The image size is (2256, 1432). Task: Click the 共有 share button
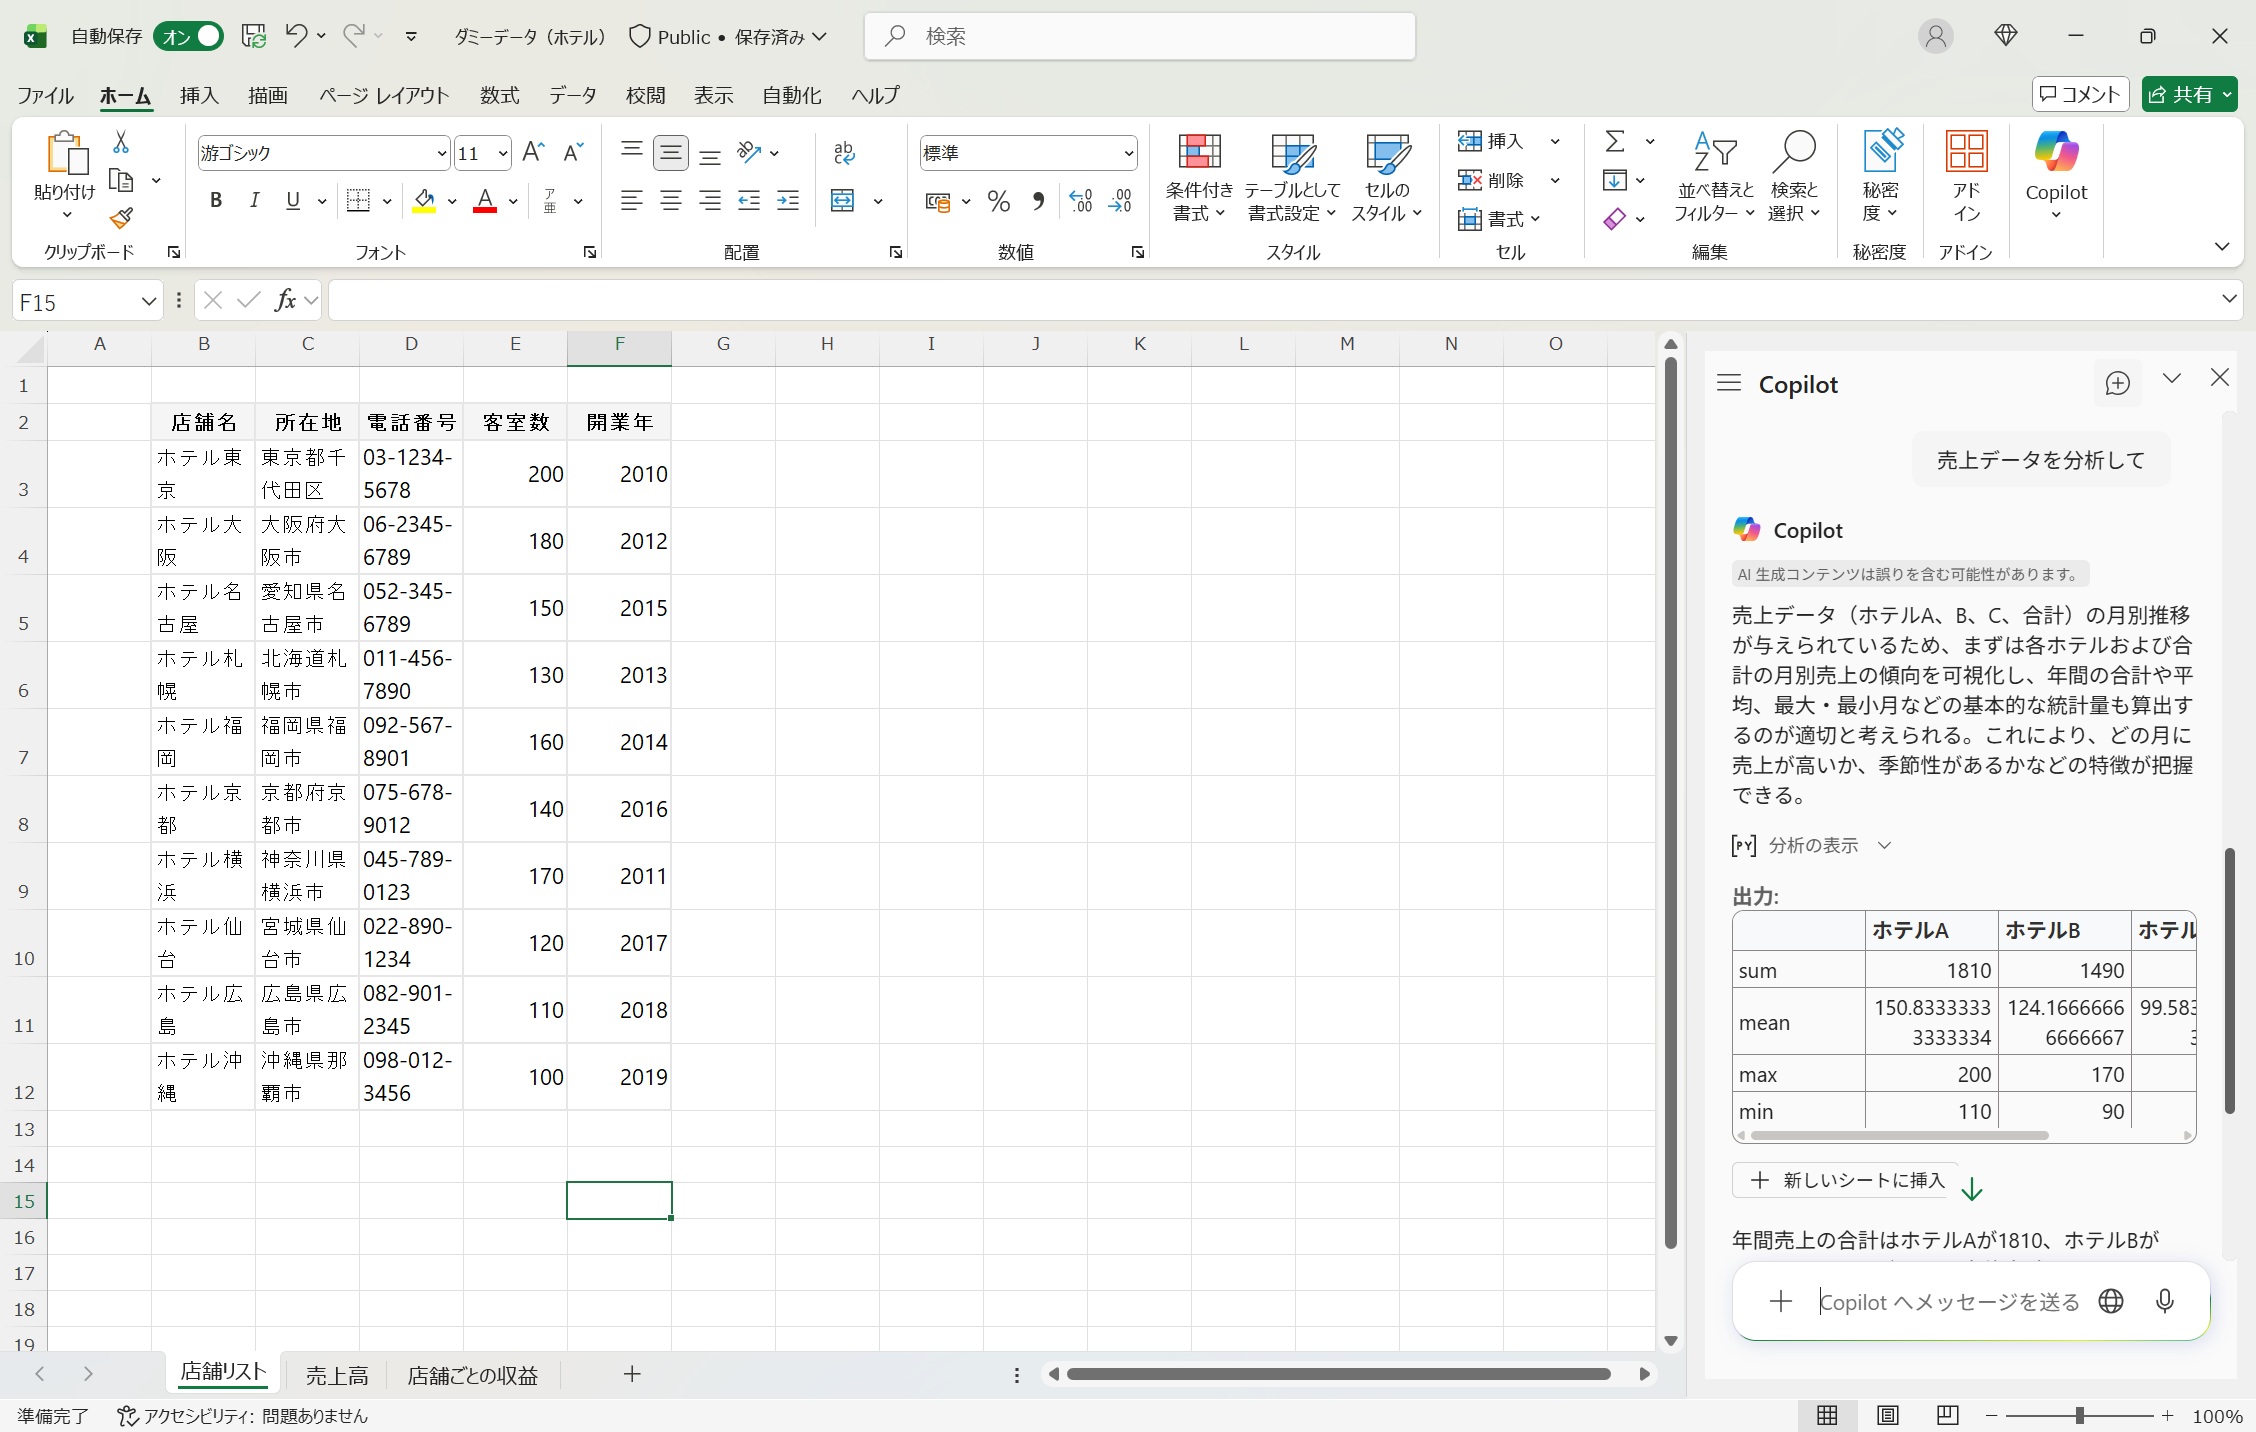pyautogui.click(x=2188, y=95)
